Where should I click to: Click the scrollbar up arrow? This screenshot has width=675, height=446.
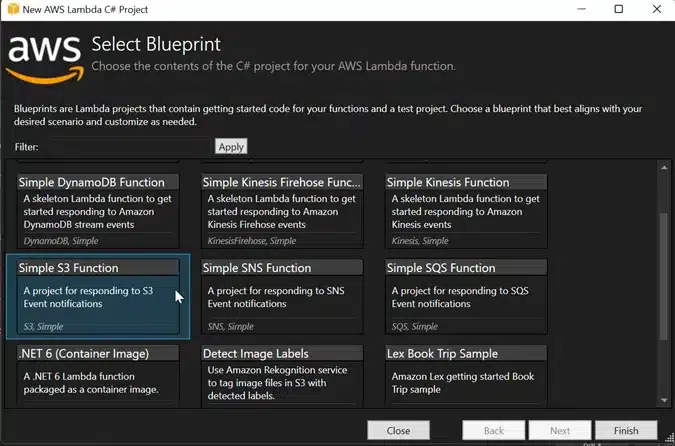664,167
